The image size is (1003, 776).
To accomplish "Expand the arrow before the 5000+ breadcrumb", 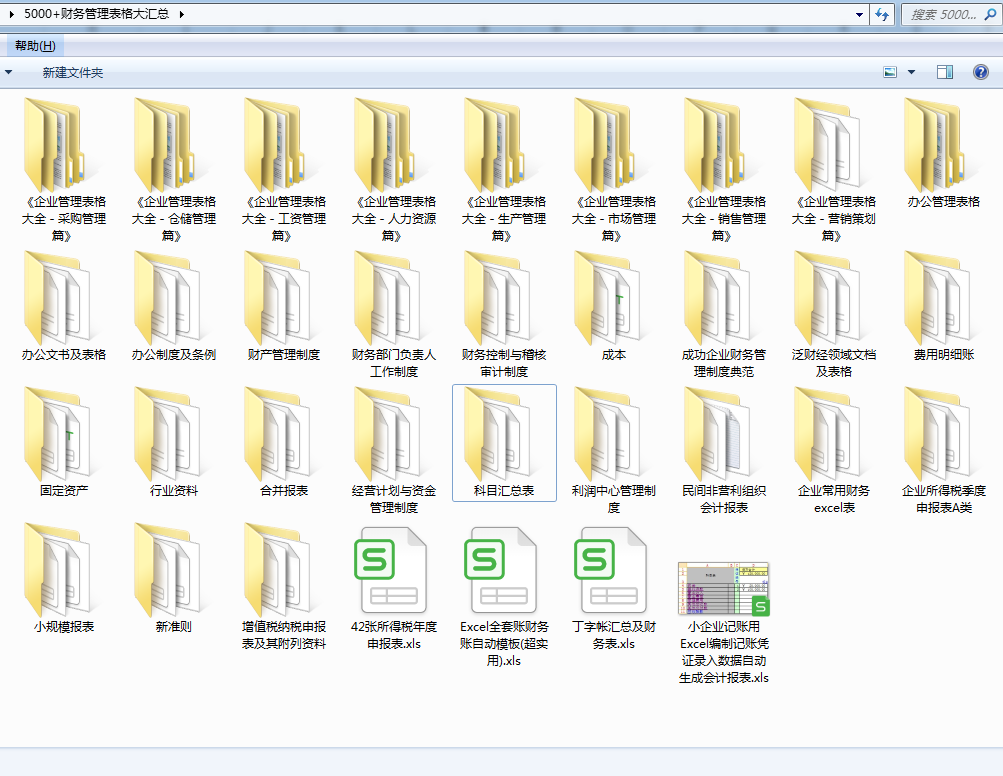I will point(12,14).
